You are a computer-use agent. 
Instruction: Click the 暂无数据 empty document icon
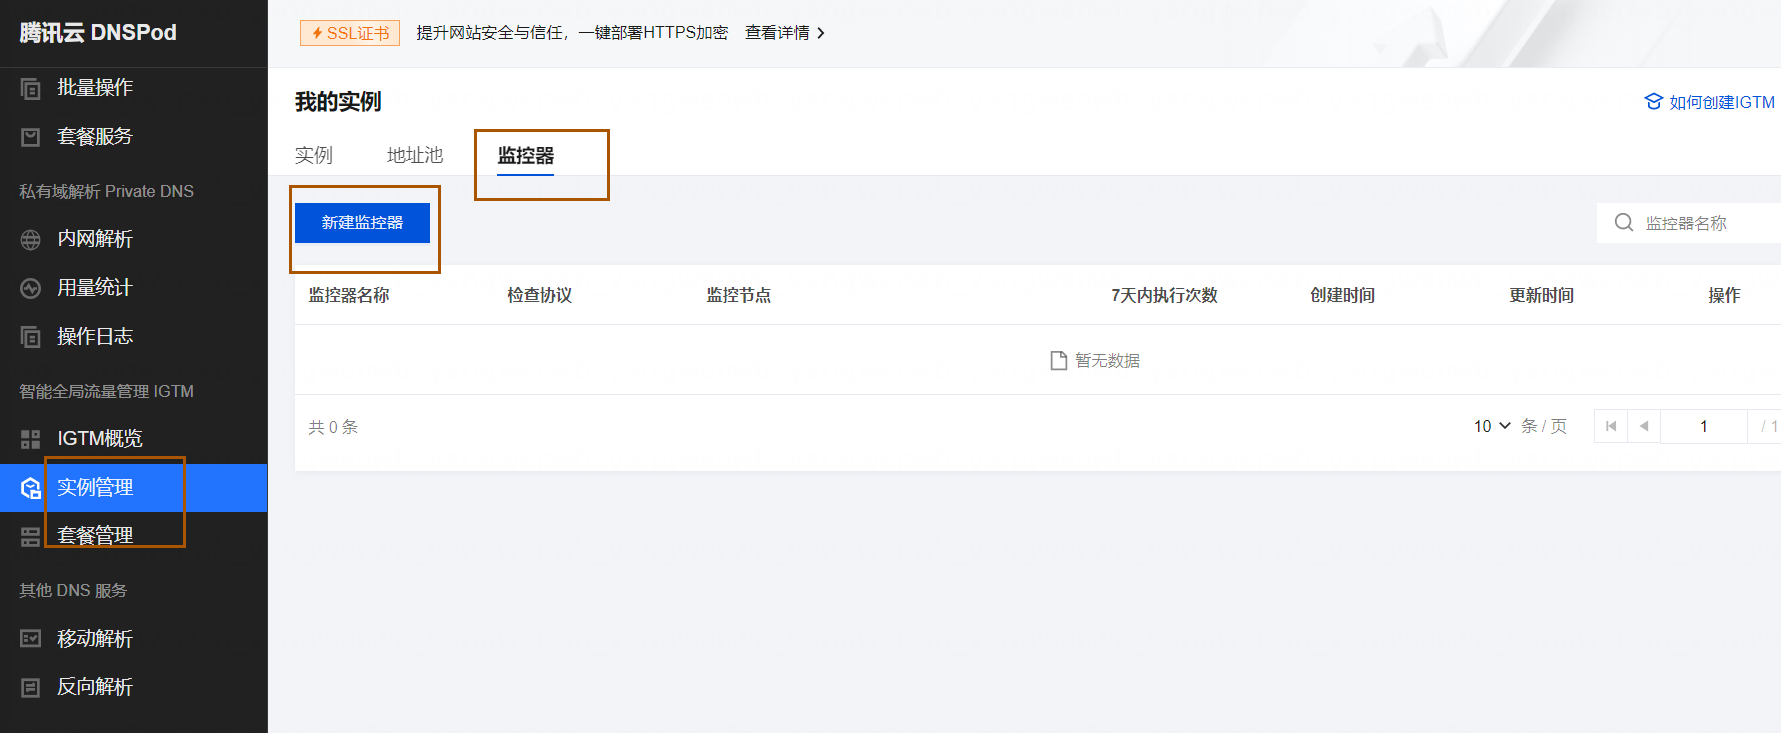(1059, 360)
